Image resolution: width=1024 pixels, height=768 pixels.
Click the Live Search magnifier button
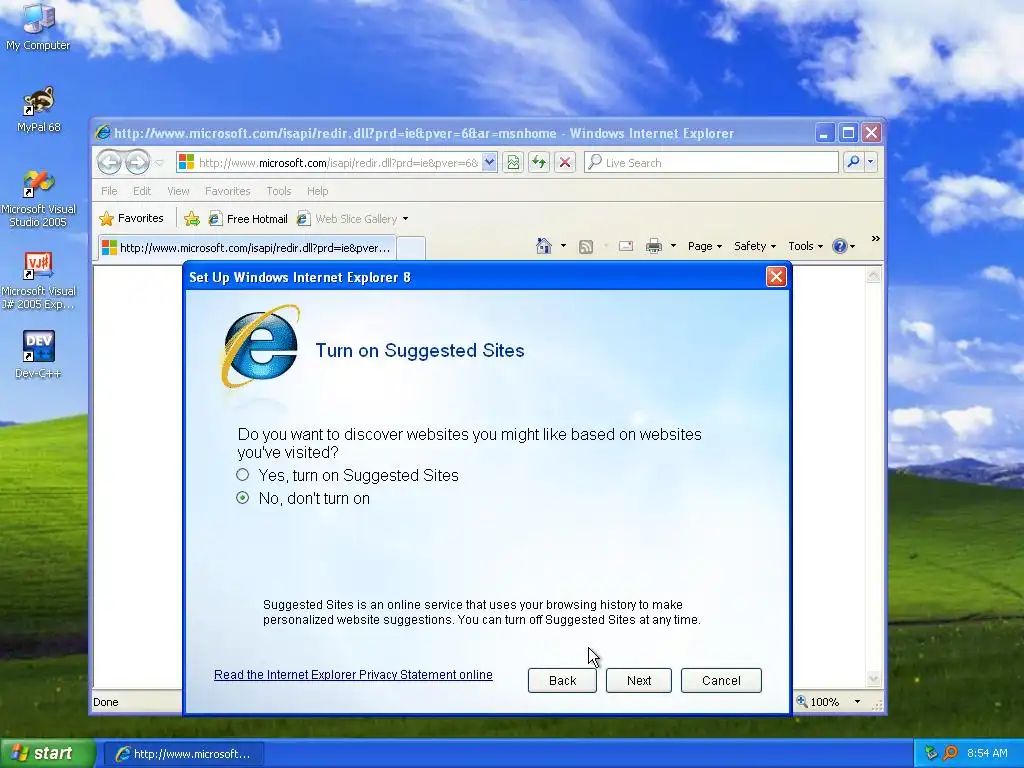[853, 162]
